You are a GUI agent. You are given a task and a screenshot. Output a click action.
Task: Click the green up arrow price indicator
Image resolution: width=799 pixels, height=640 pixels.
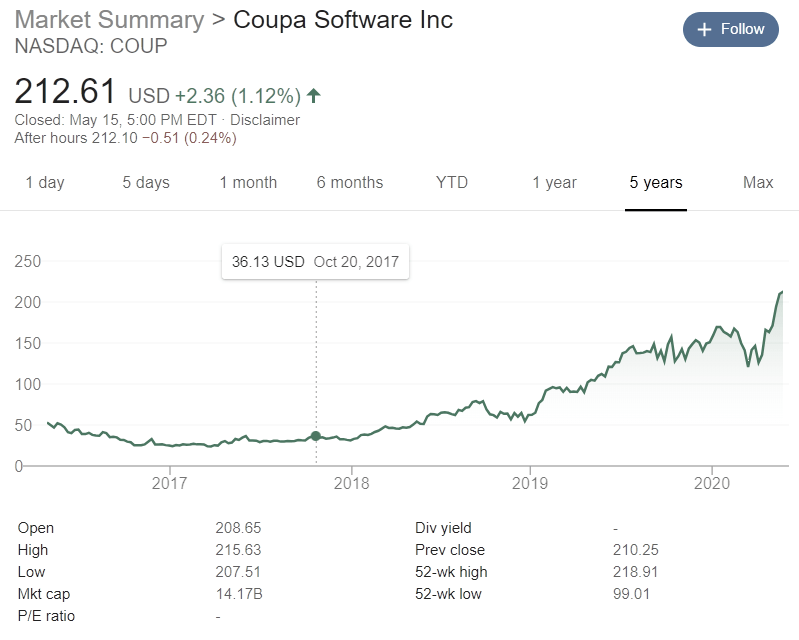313,95
